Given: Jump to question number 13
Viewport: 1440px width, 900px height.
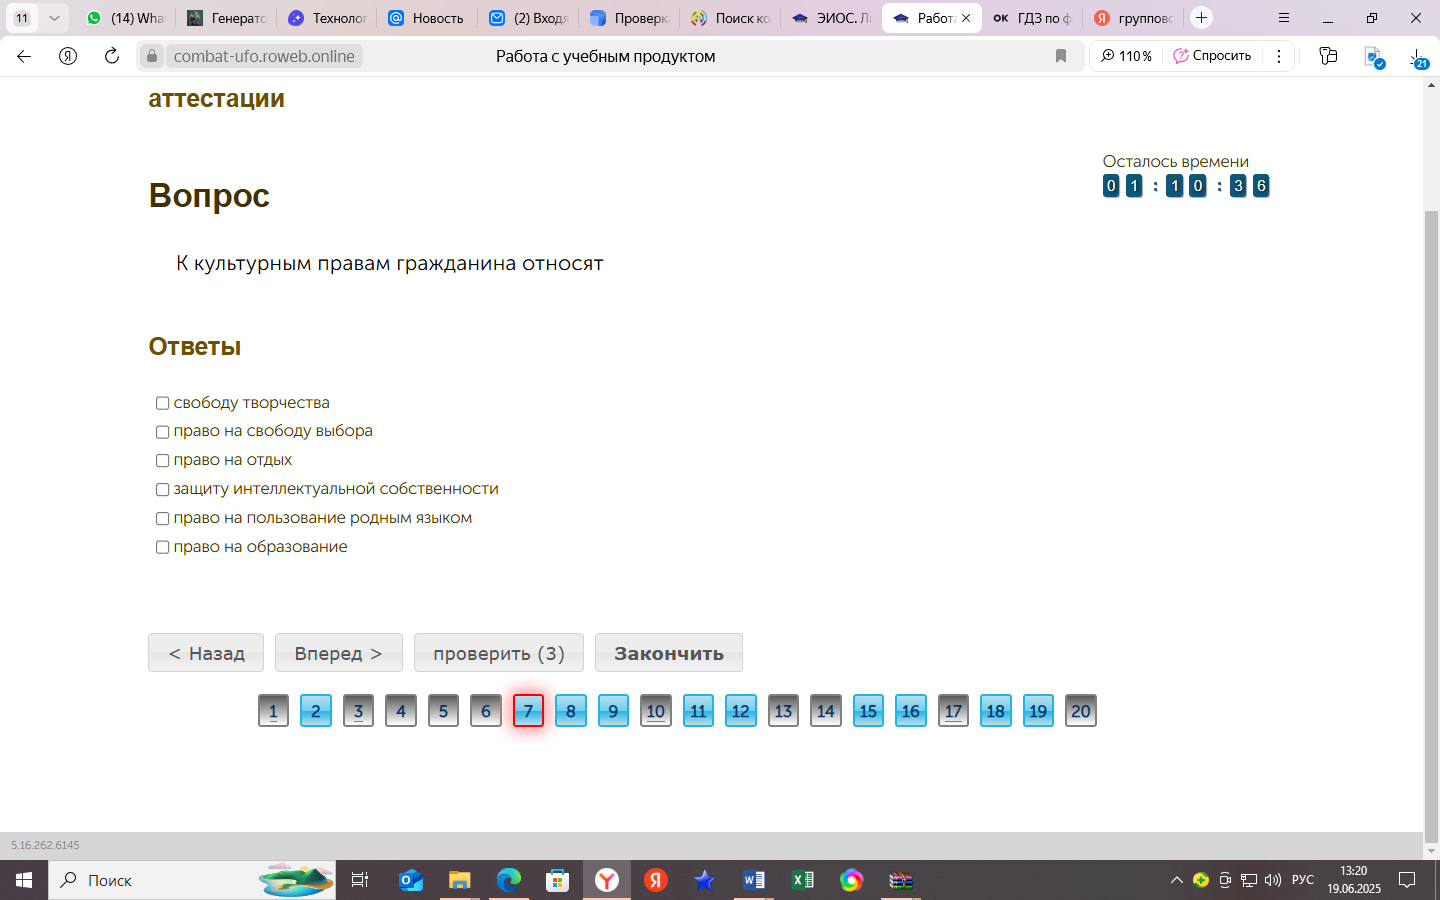Looking at the screenshot, I should 783,711.
